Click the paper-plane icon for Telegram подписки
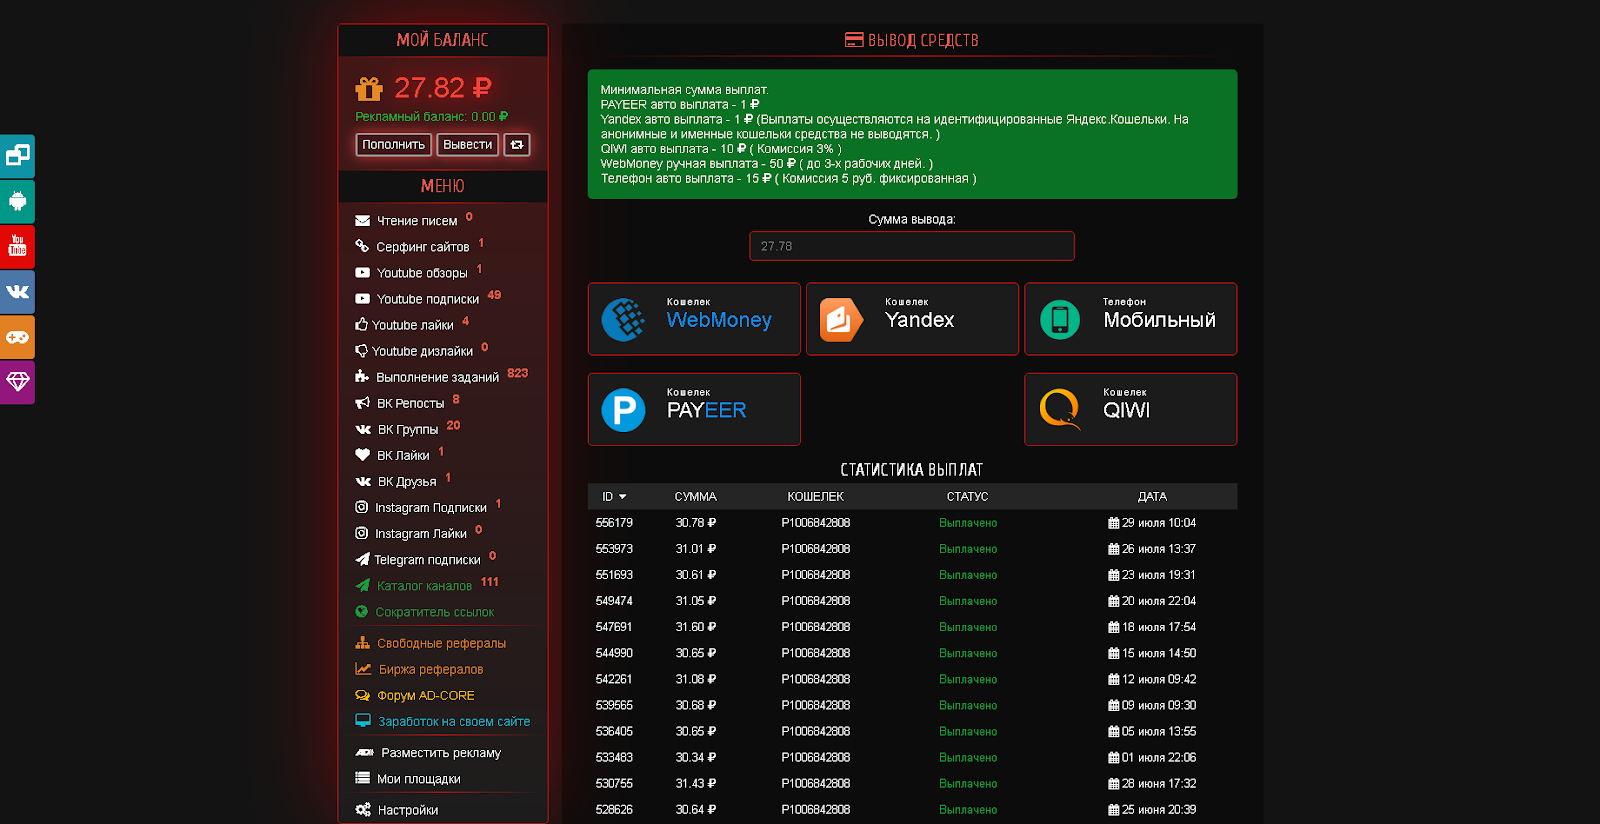Image resolution: width=1600 pixels, height=824 pixels. click(x=362, y=559)
